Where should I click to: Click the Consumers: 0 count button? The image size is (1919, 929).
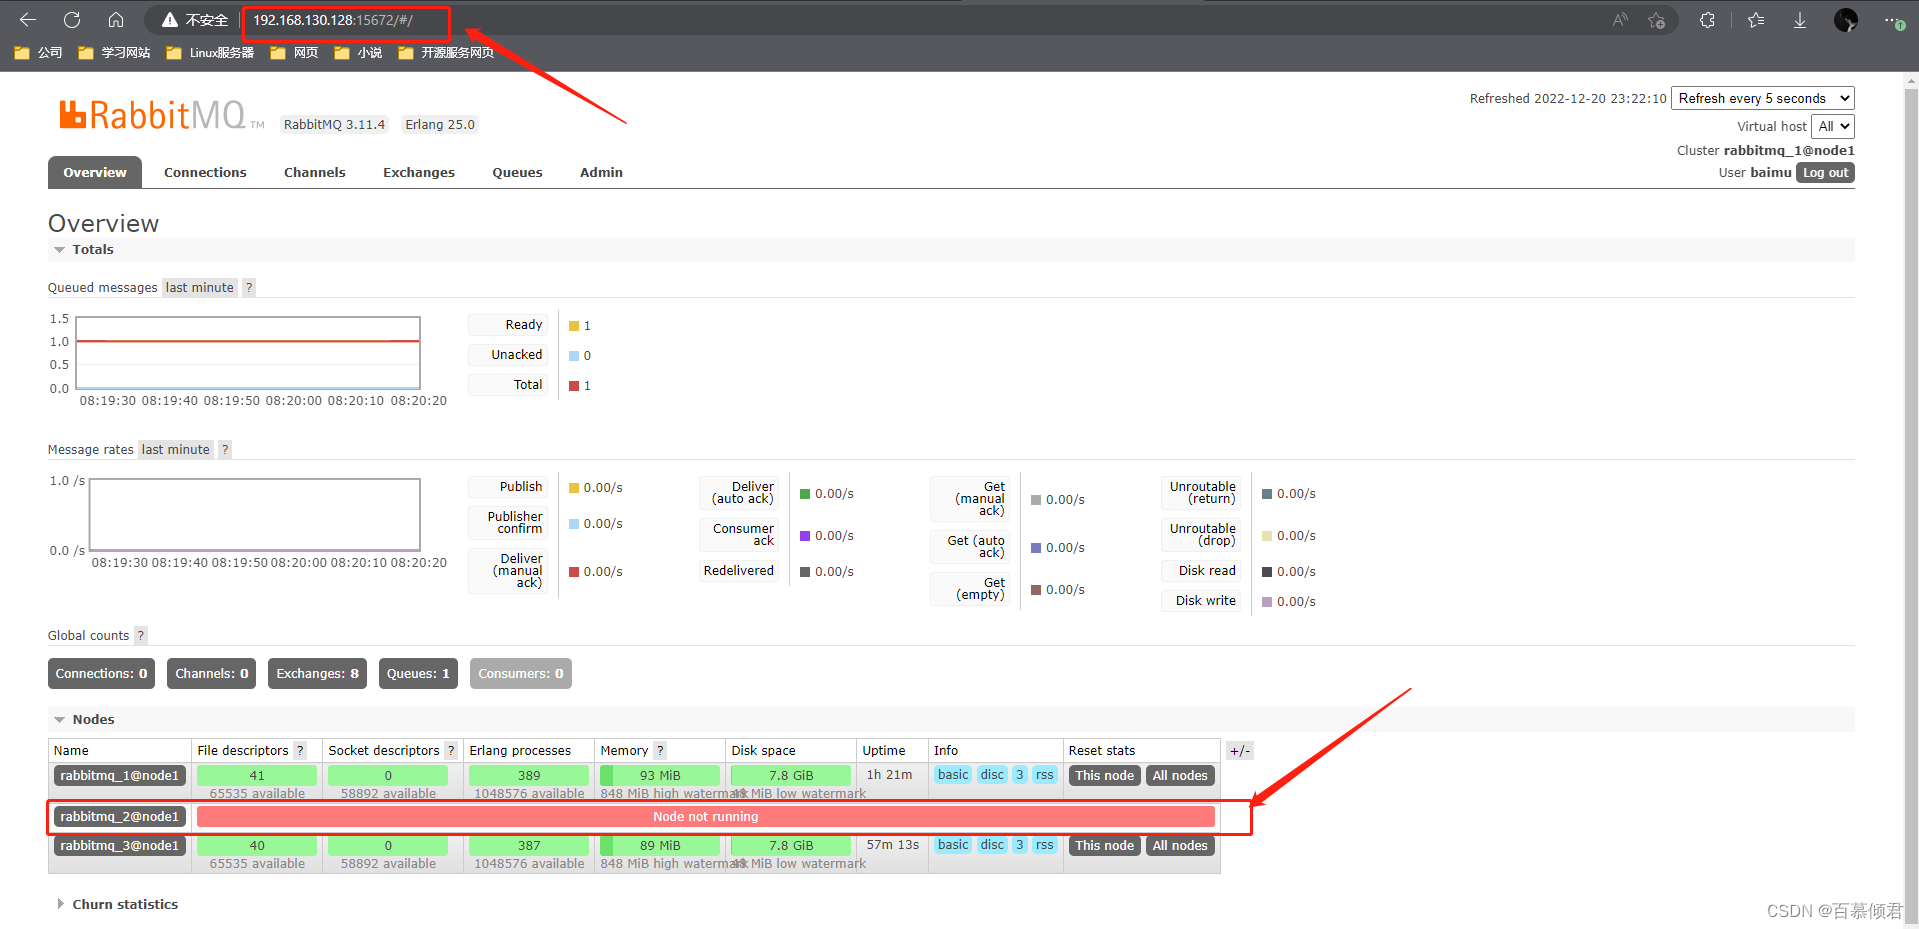tap(521, 673)
